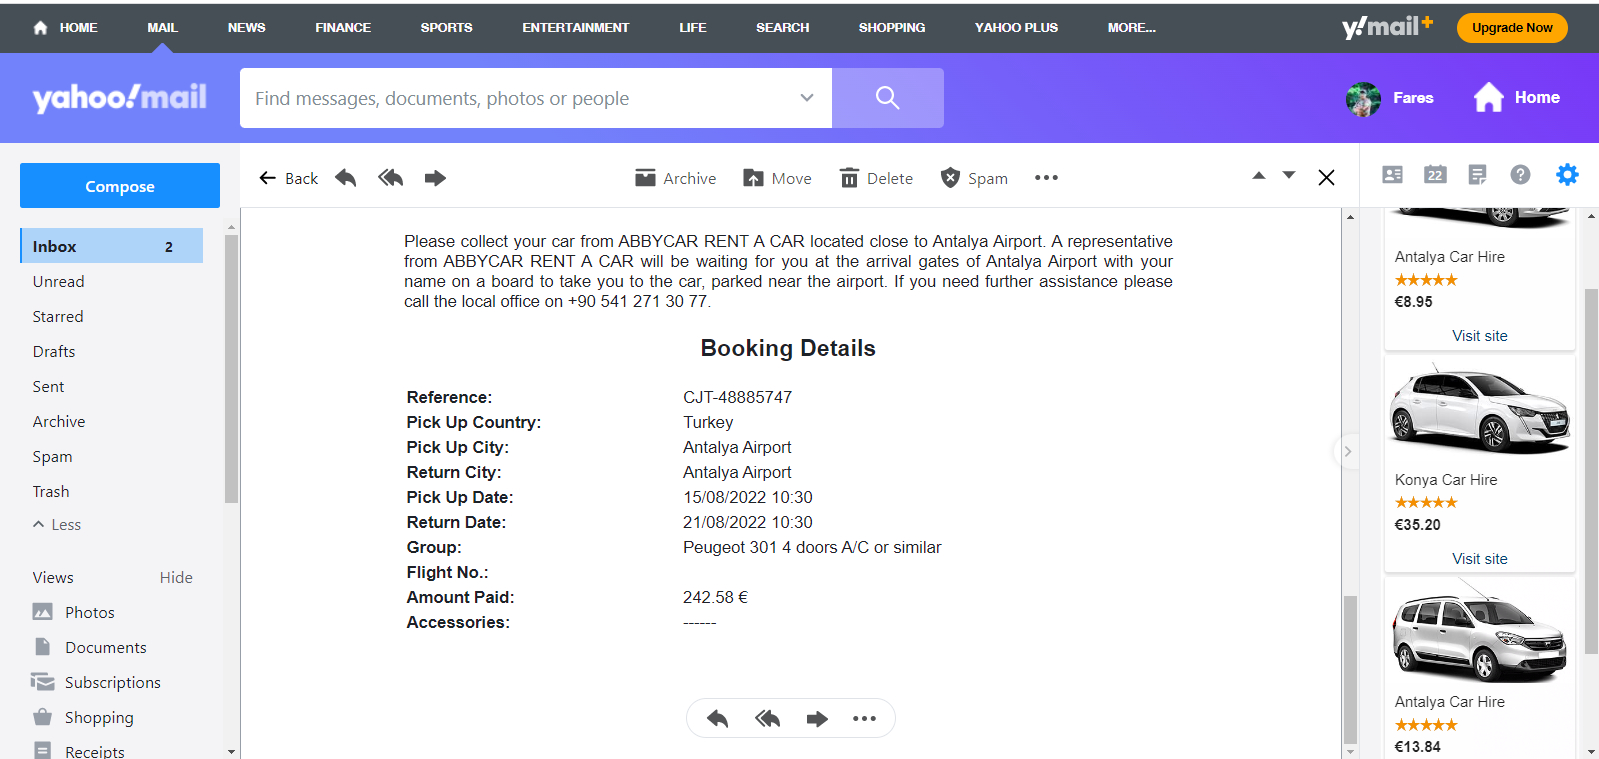Image resolution: width=1599 pixels, height=759 pixels.
Task: Select the NEWS top navigation item
Action: tap(247, 28)
